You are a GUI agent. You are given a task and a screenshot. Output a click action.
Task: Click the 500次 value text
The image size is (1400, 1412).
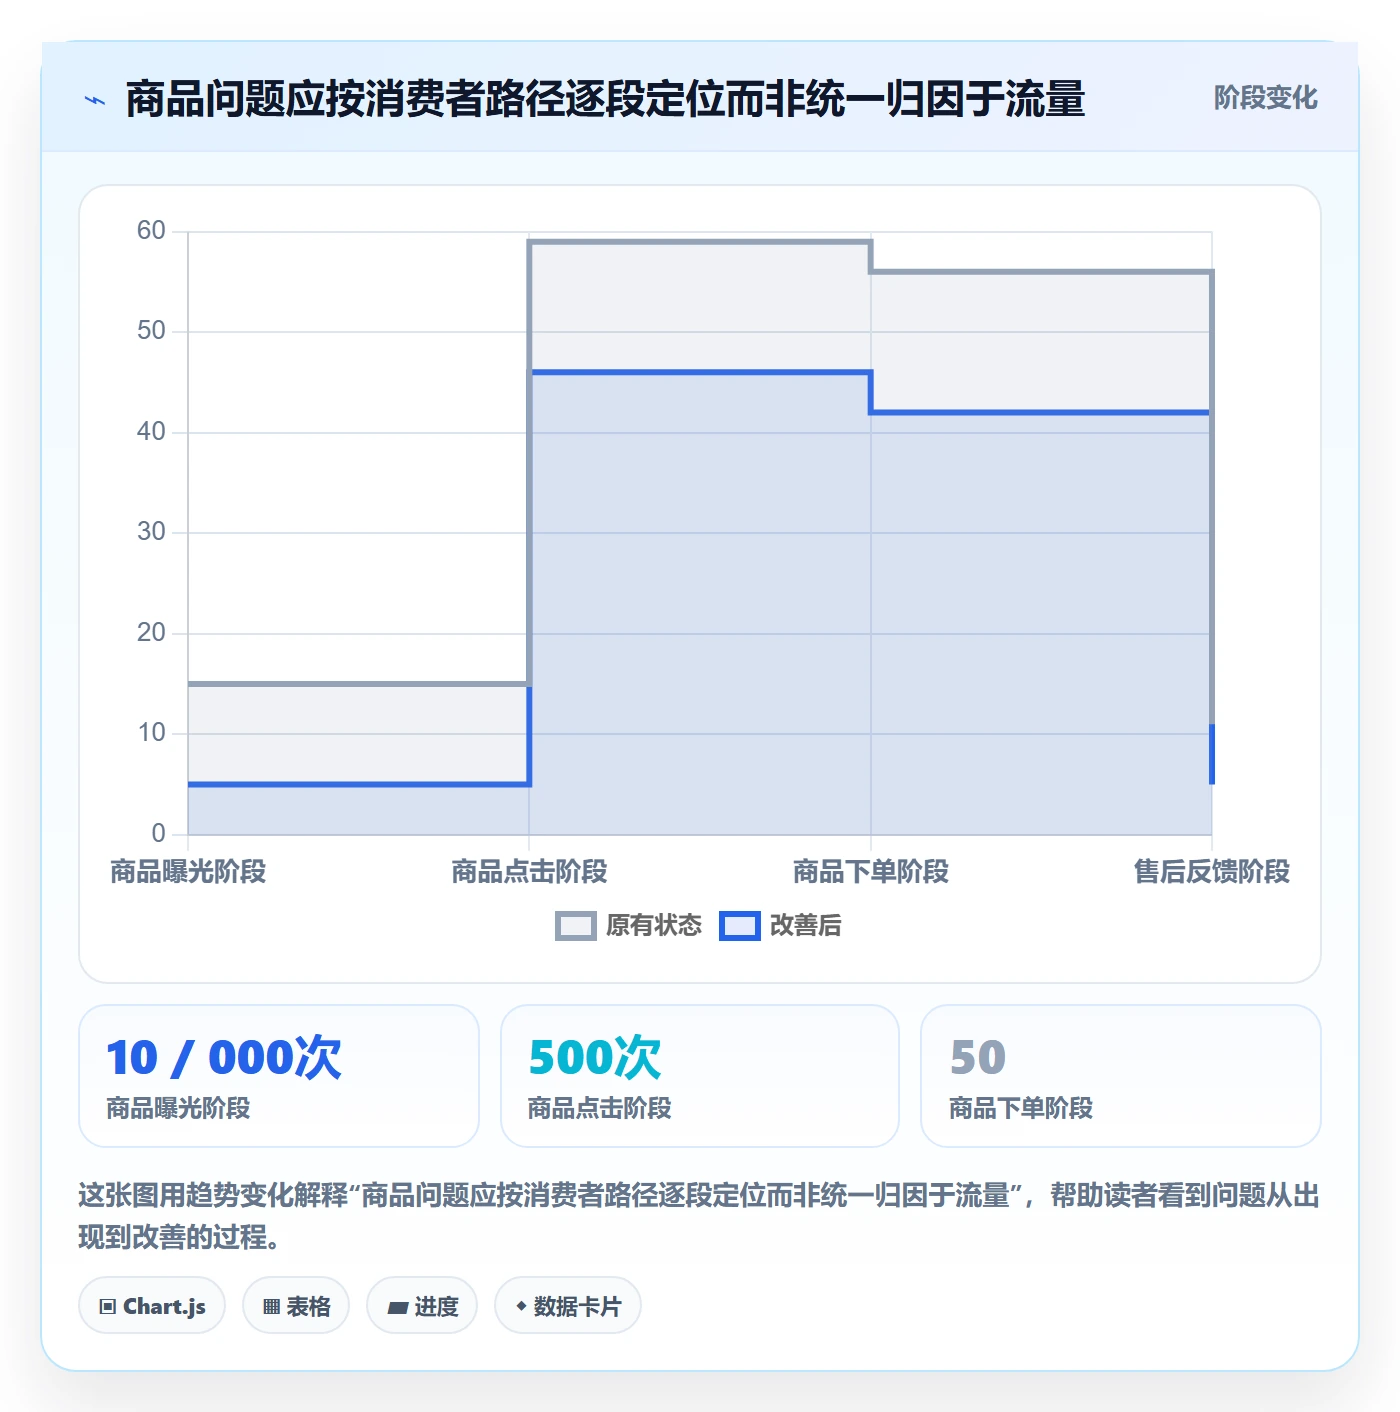tap(595, 1058)
